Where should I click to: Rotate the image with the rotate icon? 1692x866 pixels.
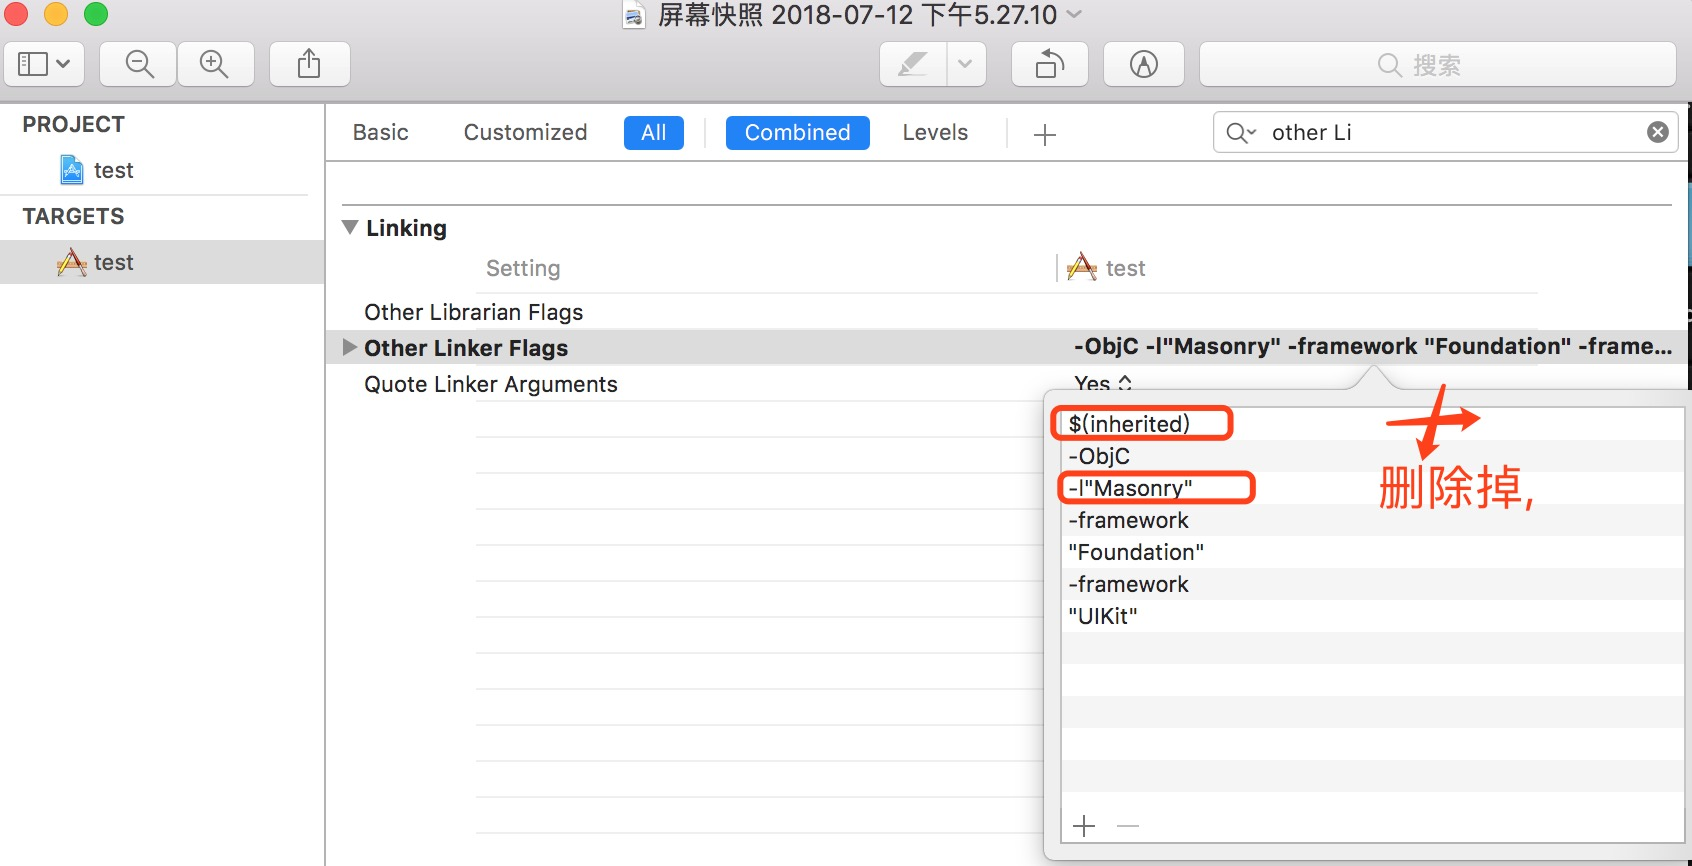pos(1049,64)
